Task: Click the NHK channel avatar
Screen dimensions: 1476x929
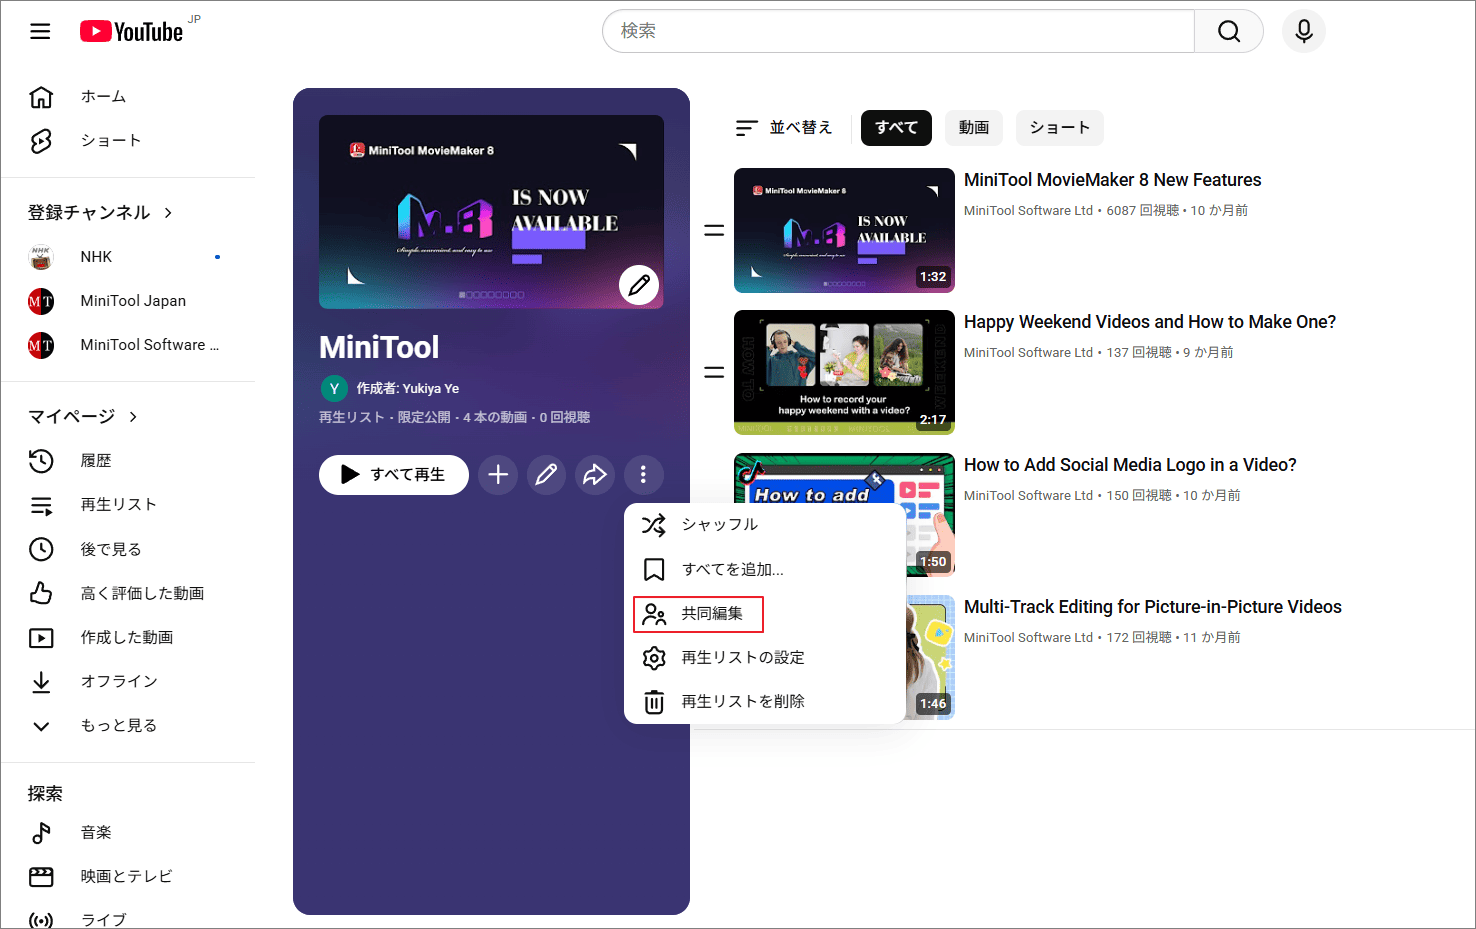Action: point(41,257)
